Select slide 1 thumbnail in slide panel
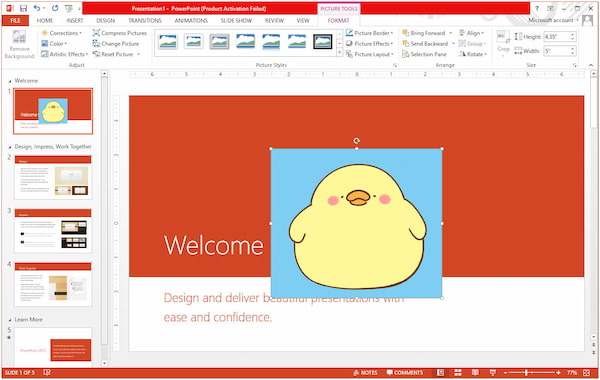Image resolution: width=600 pixels, height=380 pixels. point(53,111)
